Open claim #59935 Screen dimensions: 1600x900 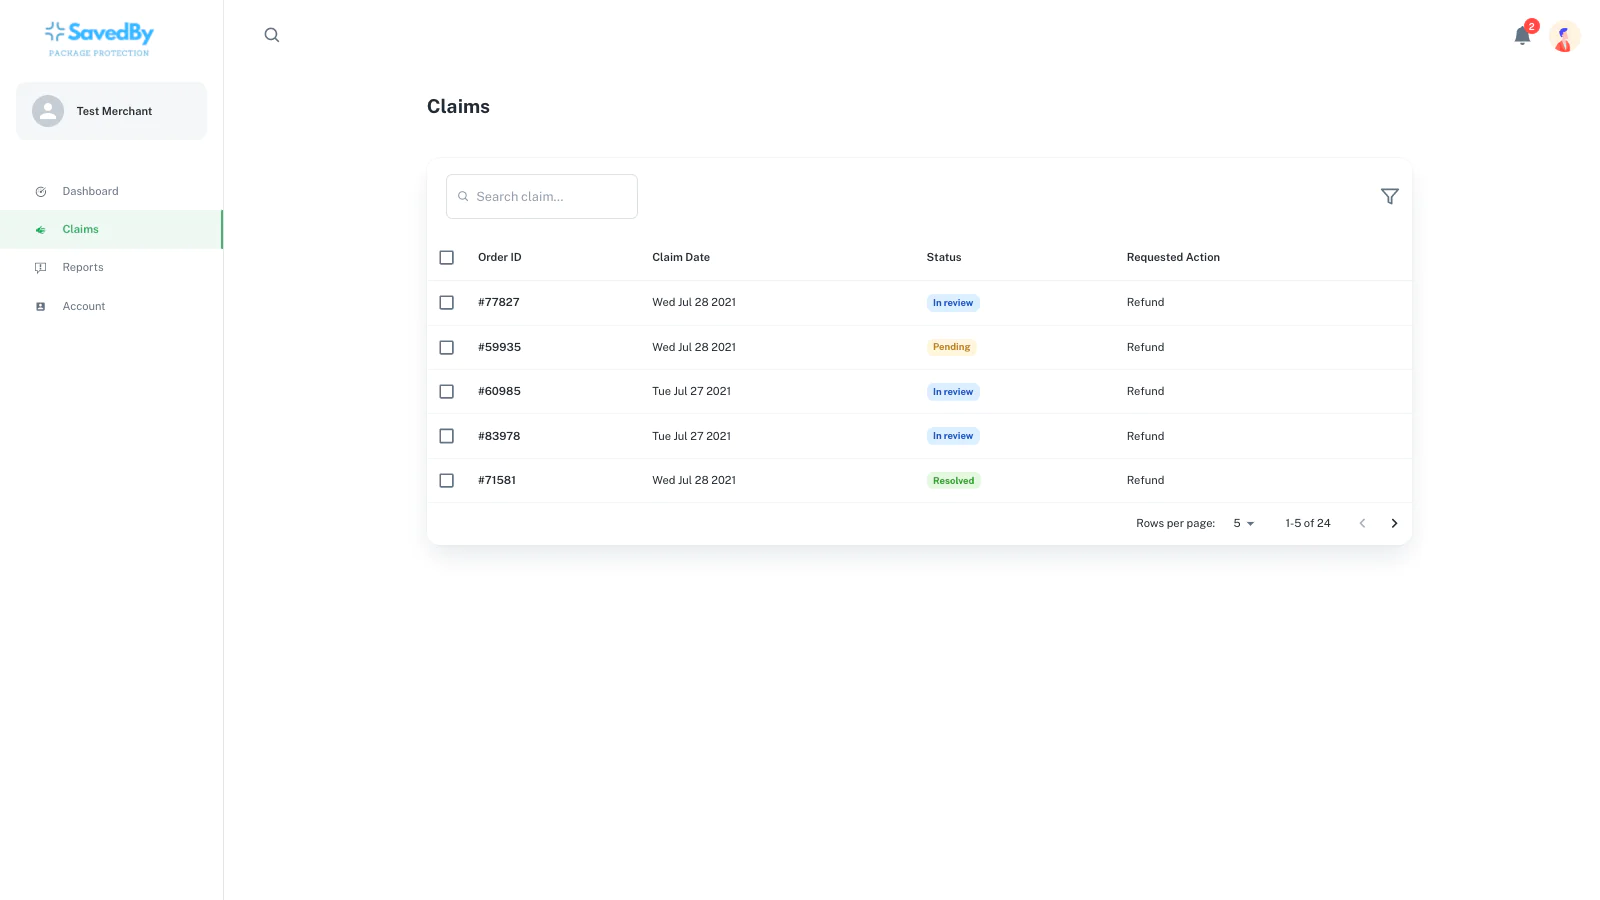[499, 348]
